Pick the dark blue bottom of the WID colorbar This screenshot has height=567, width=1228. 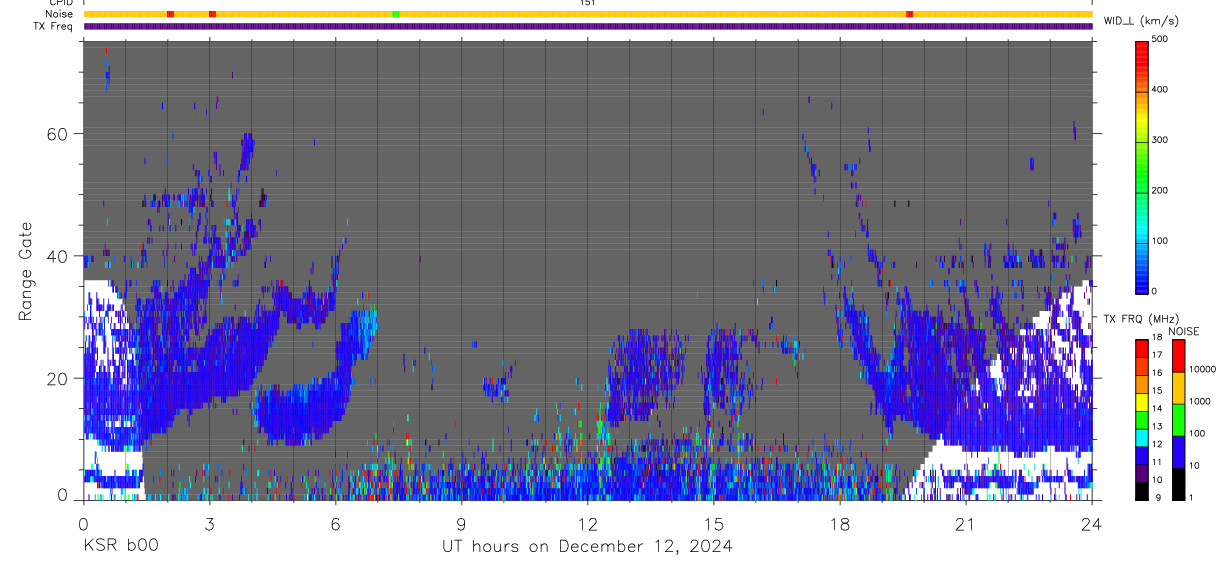[1141, 285]
